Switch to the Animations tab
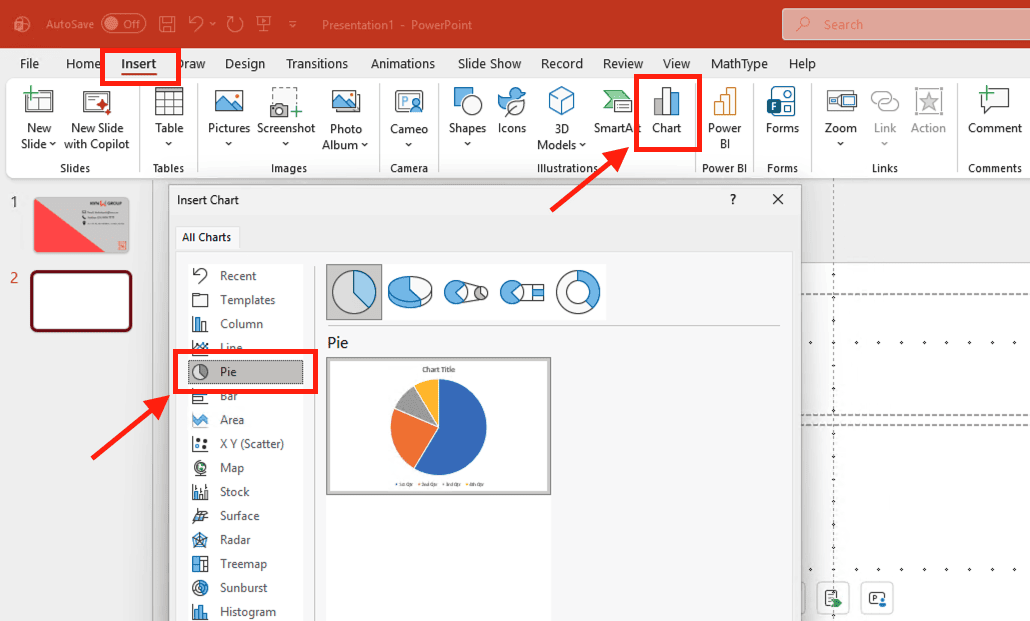This screenshot has height=621, width=1030. (x=403, y=64)
